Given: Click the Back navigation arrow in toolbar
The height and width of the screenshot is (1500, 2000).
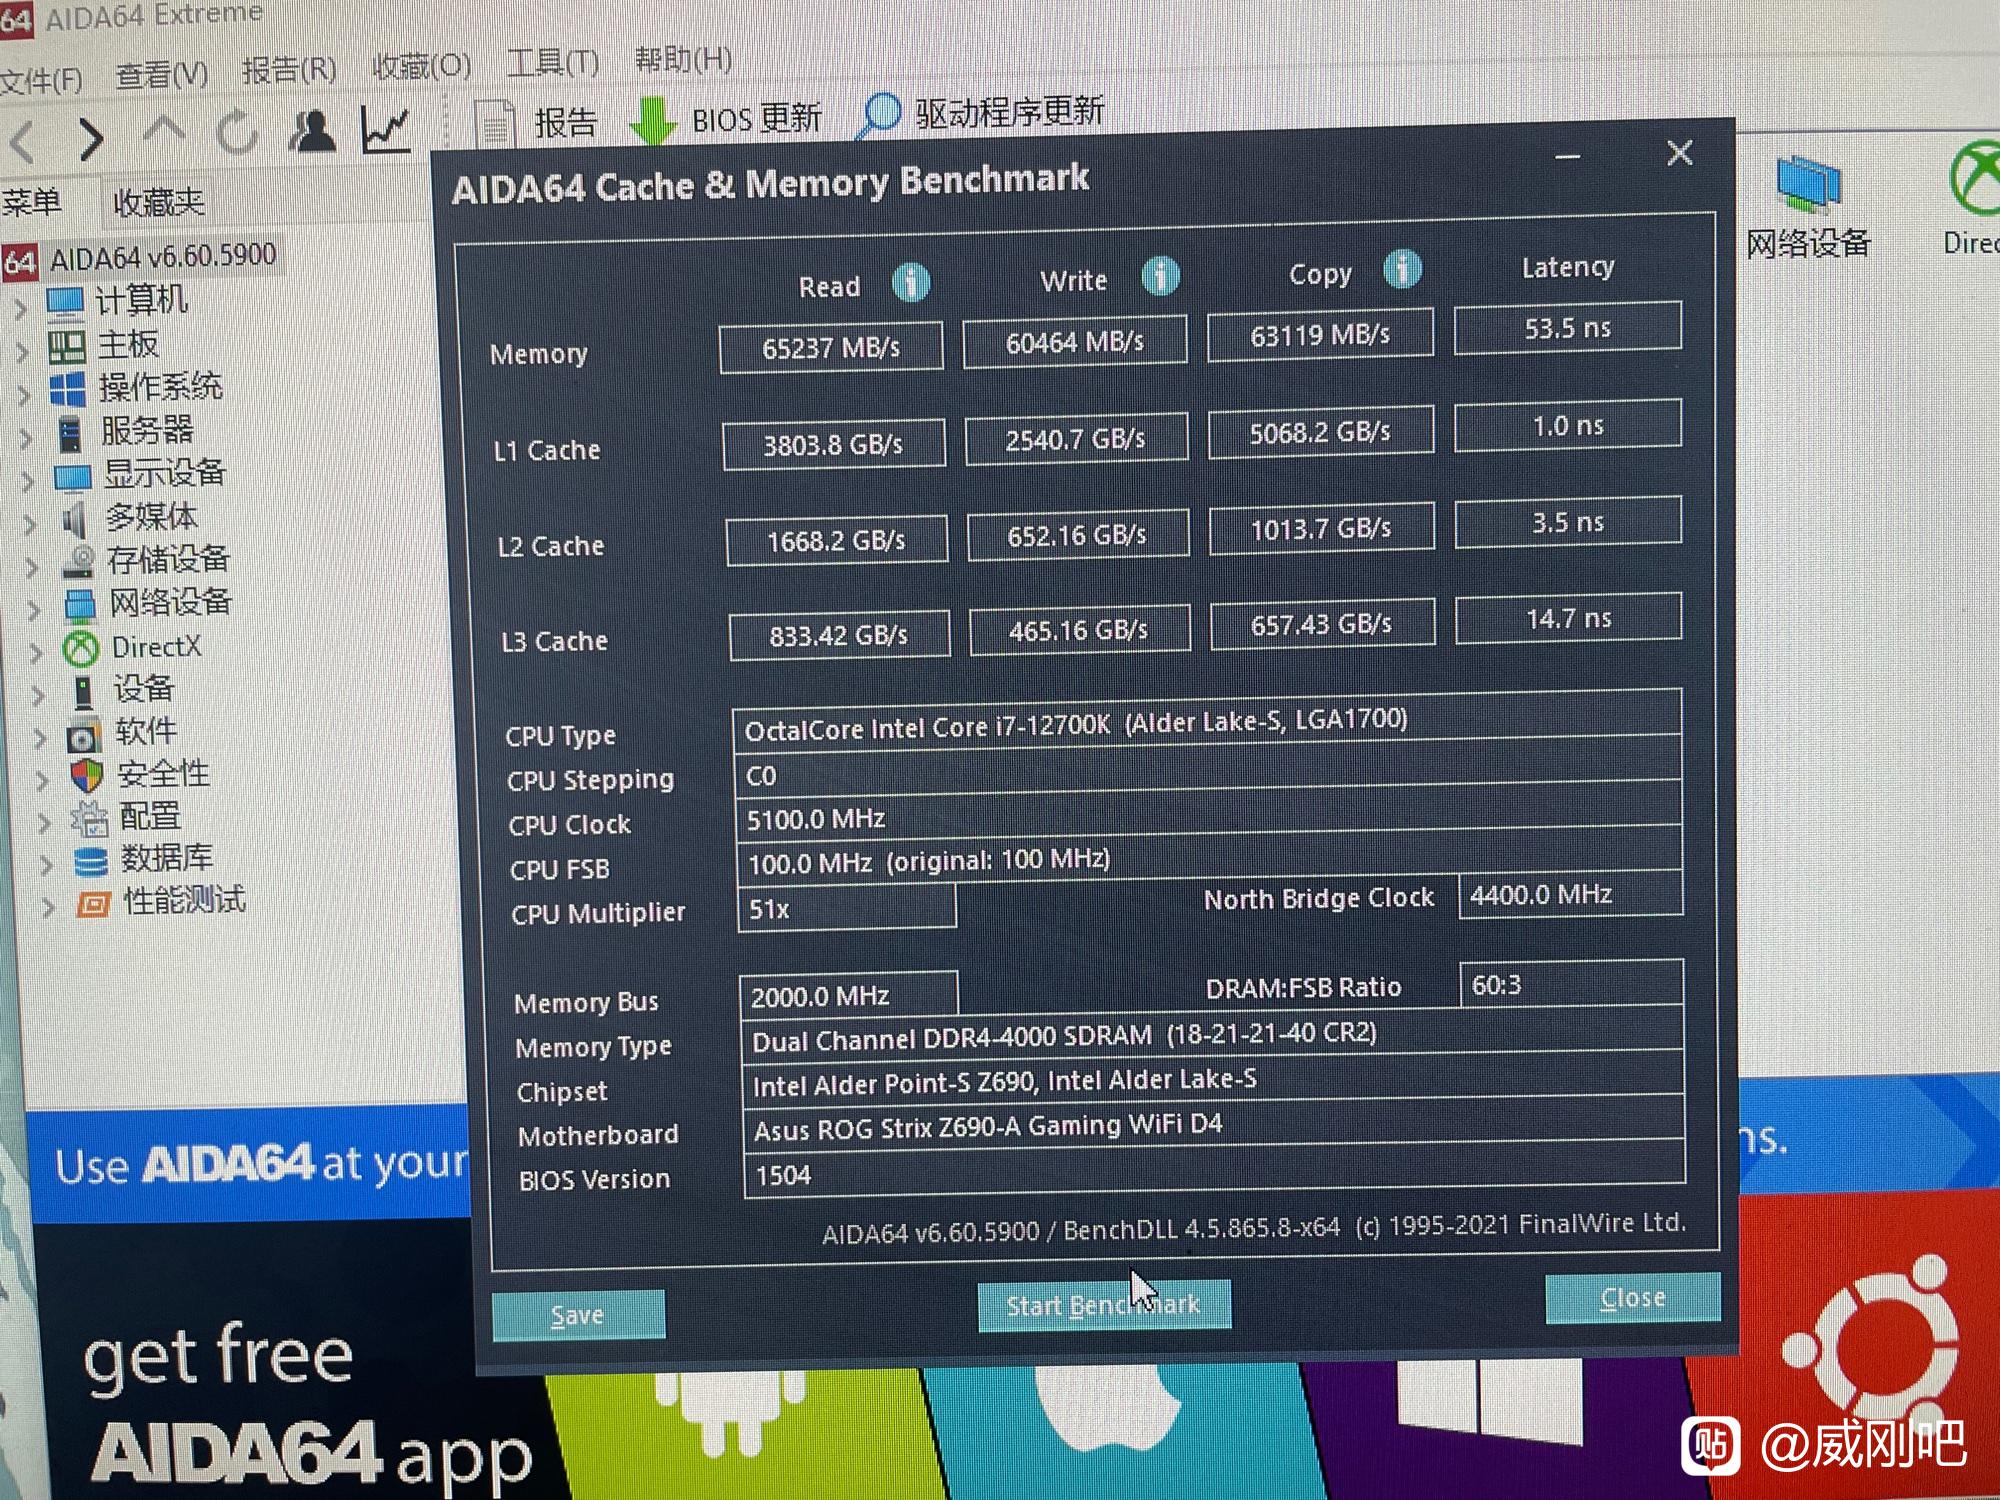Looking at the screenshot, I should click(x=22, y=141).
